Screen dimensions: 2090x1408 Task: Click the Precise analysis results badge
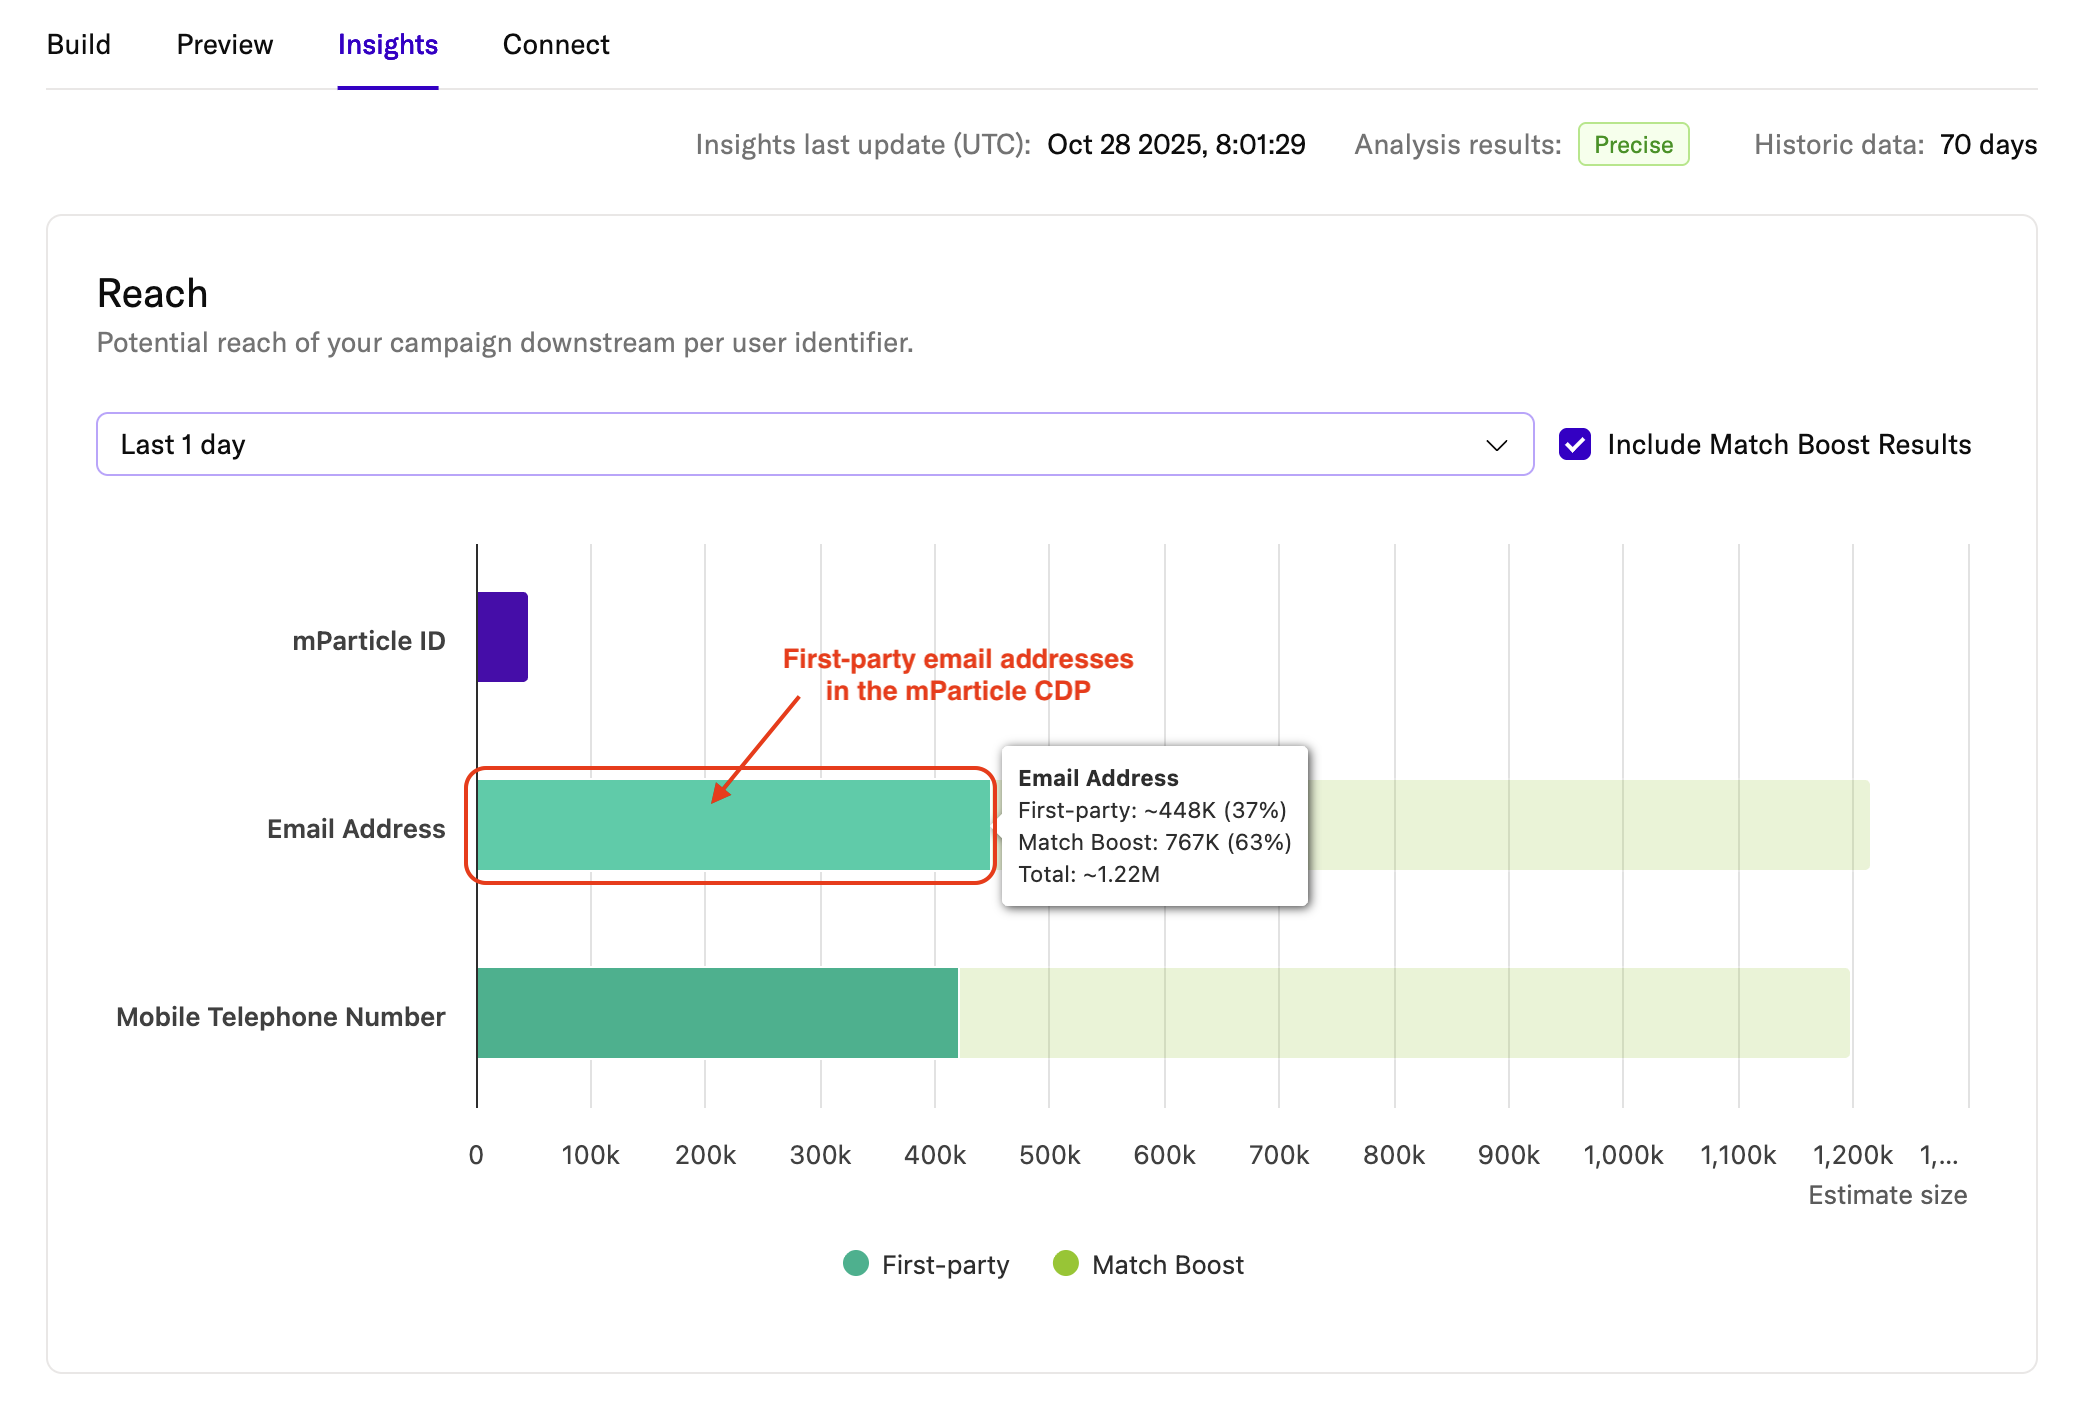point(1633,145)
